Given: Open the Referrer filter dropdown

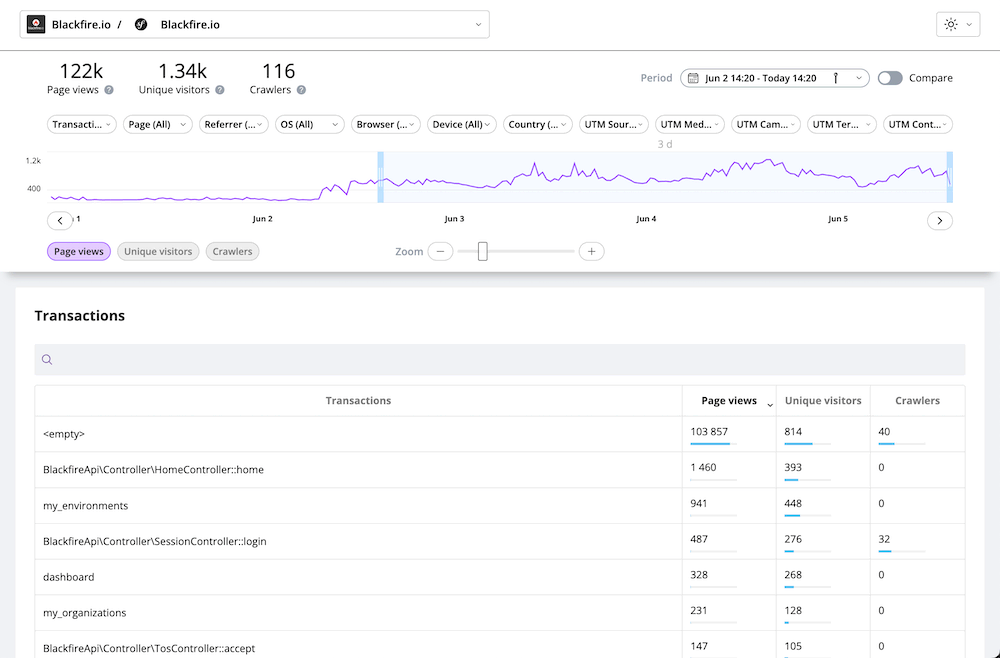Looking at the screenshot, I should (x=233, y=124).
